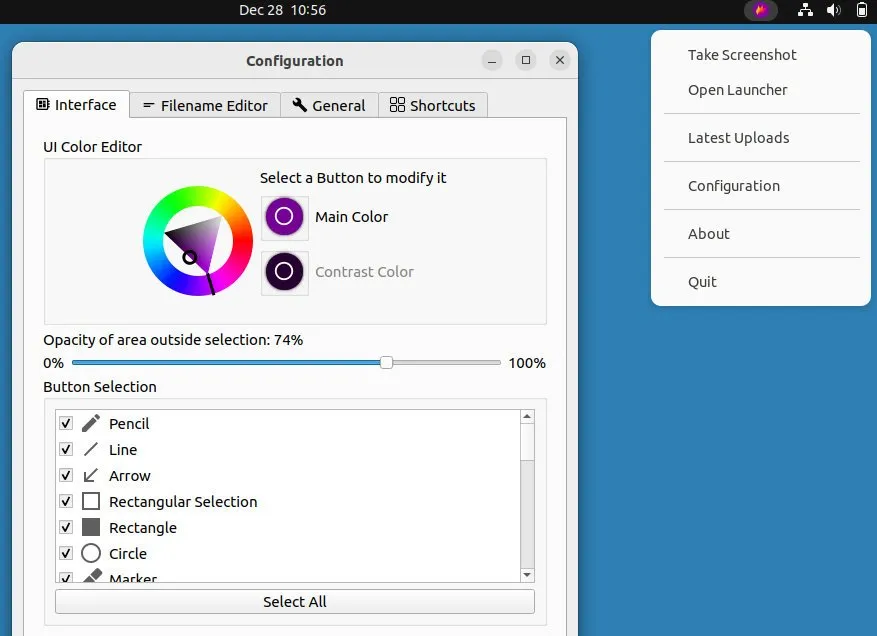Click the button list scrollbar up arrow
Image resolution: width=877 pixels, height=636 pixels.
[x=527, y=417]
